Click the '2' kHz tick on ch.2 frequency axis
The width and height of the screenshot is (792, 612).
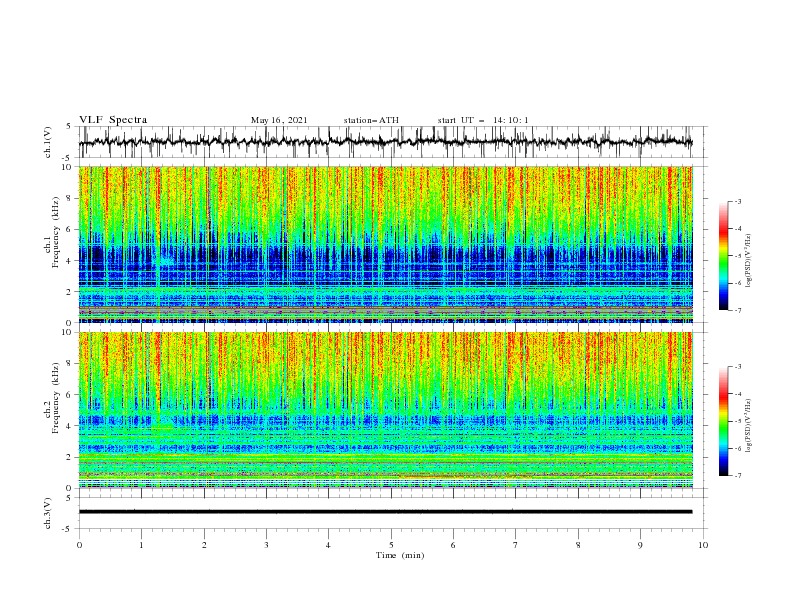(x=70, y=457)
